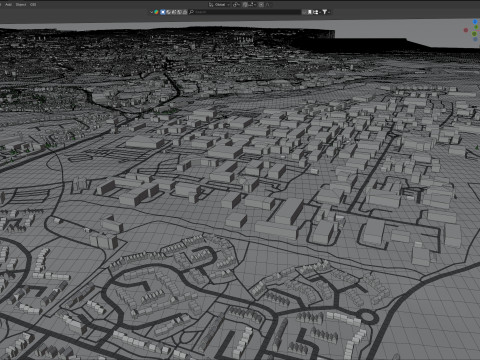The width and height of the screenshot is (480, 360).
Task: Click the magnifier icon beside the search field
Action: point(191,12)
